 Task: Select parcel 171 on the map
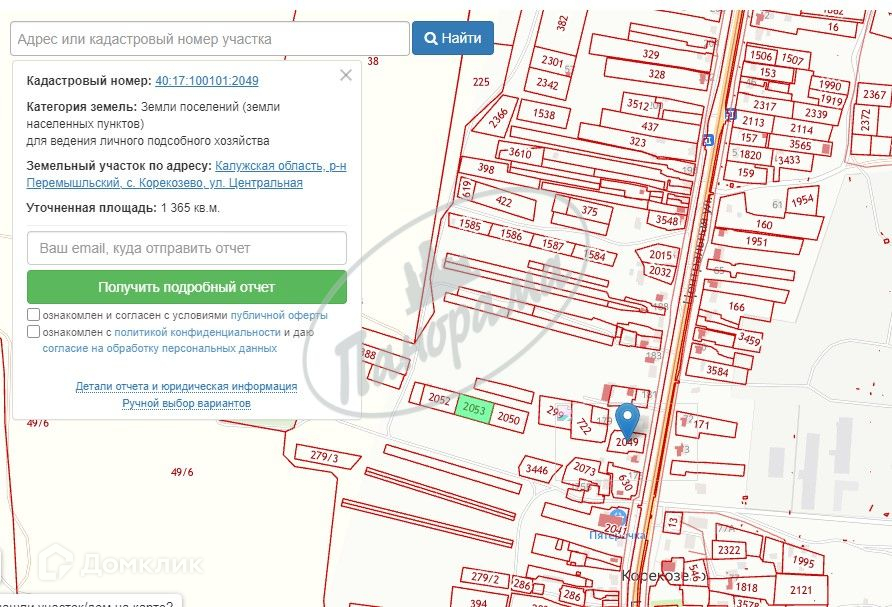pyautogui.click(x=701, y=424)
